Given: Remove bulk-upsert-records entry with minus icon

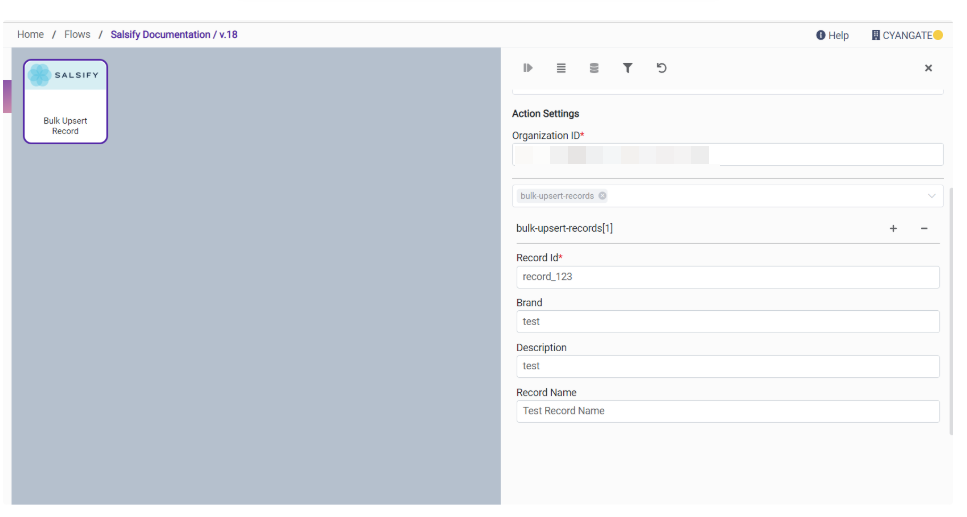Looking at the screenshot, I should coord(924,229).
